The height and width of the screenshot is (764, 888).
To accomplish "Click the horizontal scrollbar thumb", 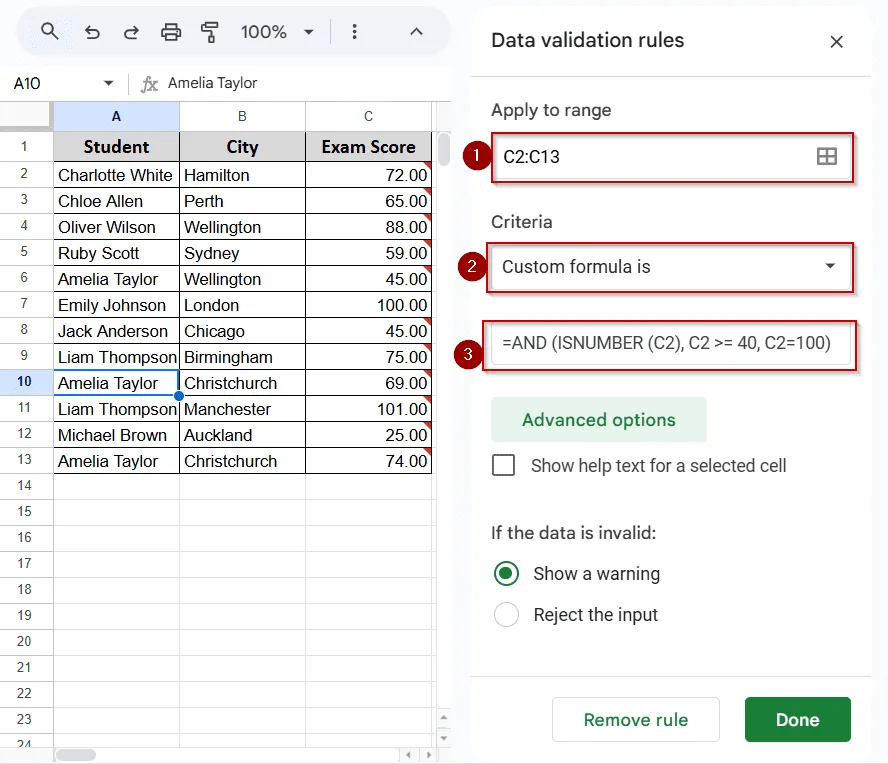I will coord(76,755).
